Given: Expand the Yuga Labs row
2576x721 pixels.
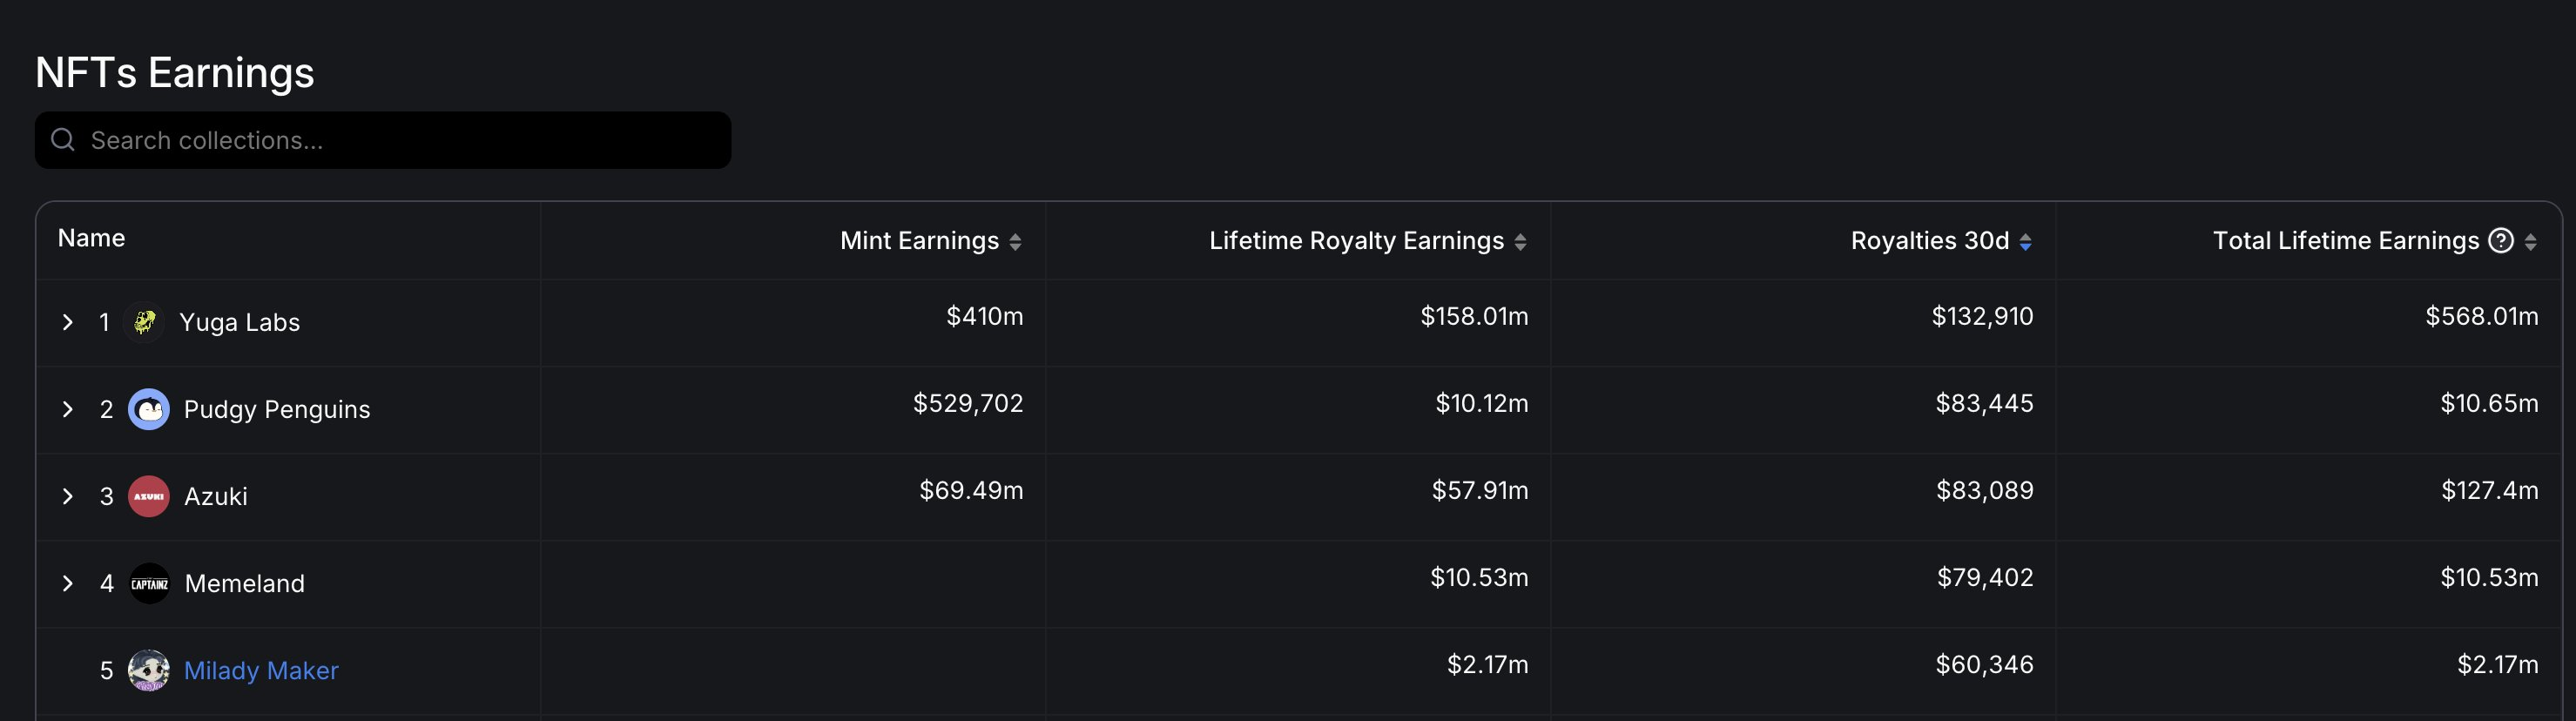Looking at the screenshot, I should (x=67, y=322).
